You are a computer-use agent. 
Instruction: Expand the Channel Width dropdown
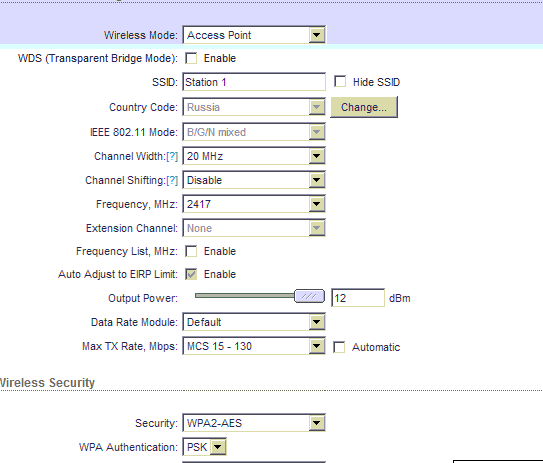click(254, 156)
